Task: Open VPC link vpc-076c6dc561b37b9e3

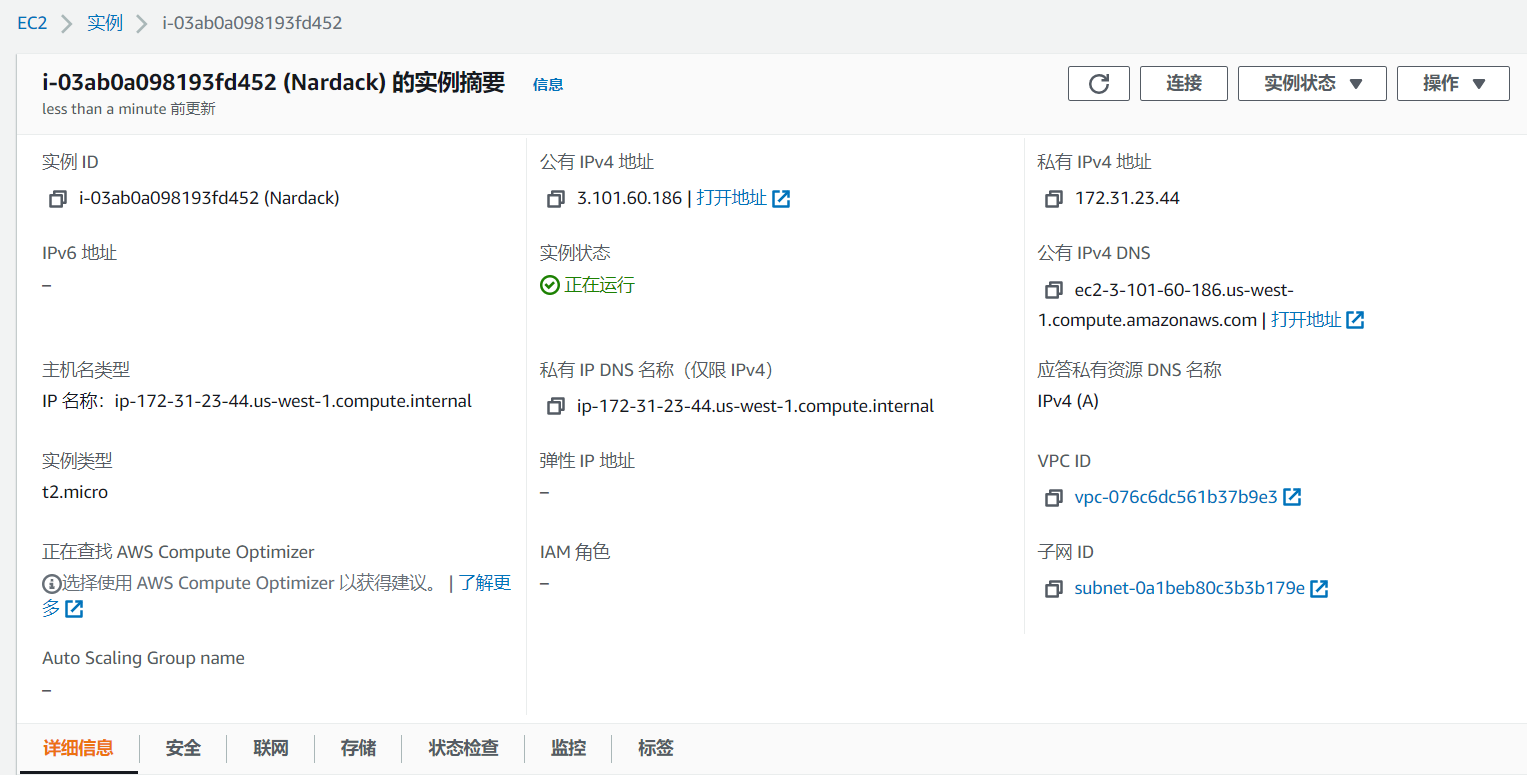Action: click(1176, 497)
